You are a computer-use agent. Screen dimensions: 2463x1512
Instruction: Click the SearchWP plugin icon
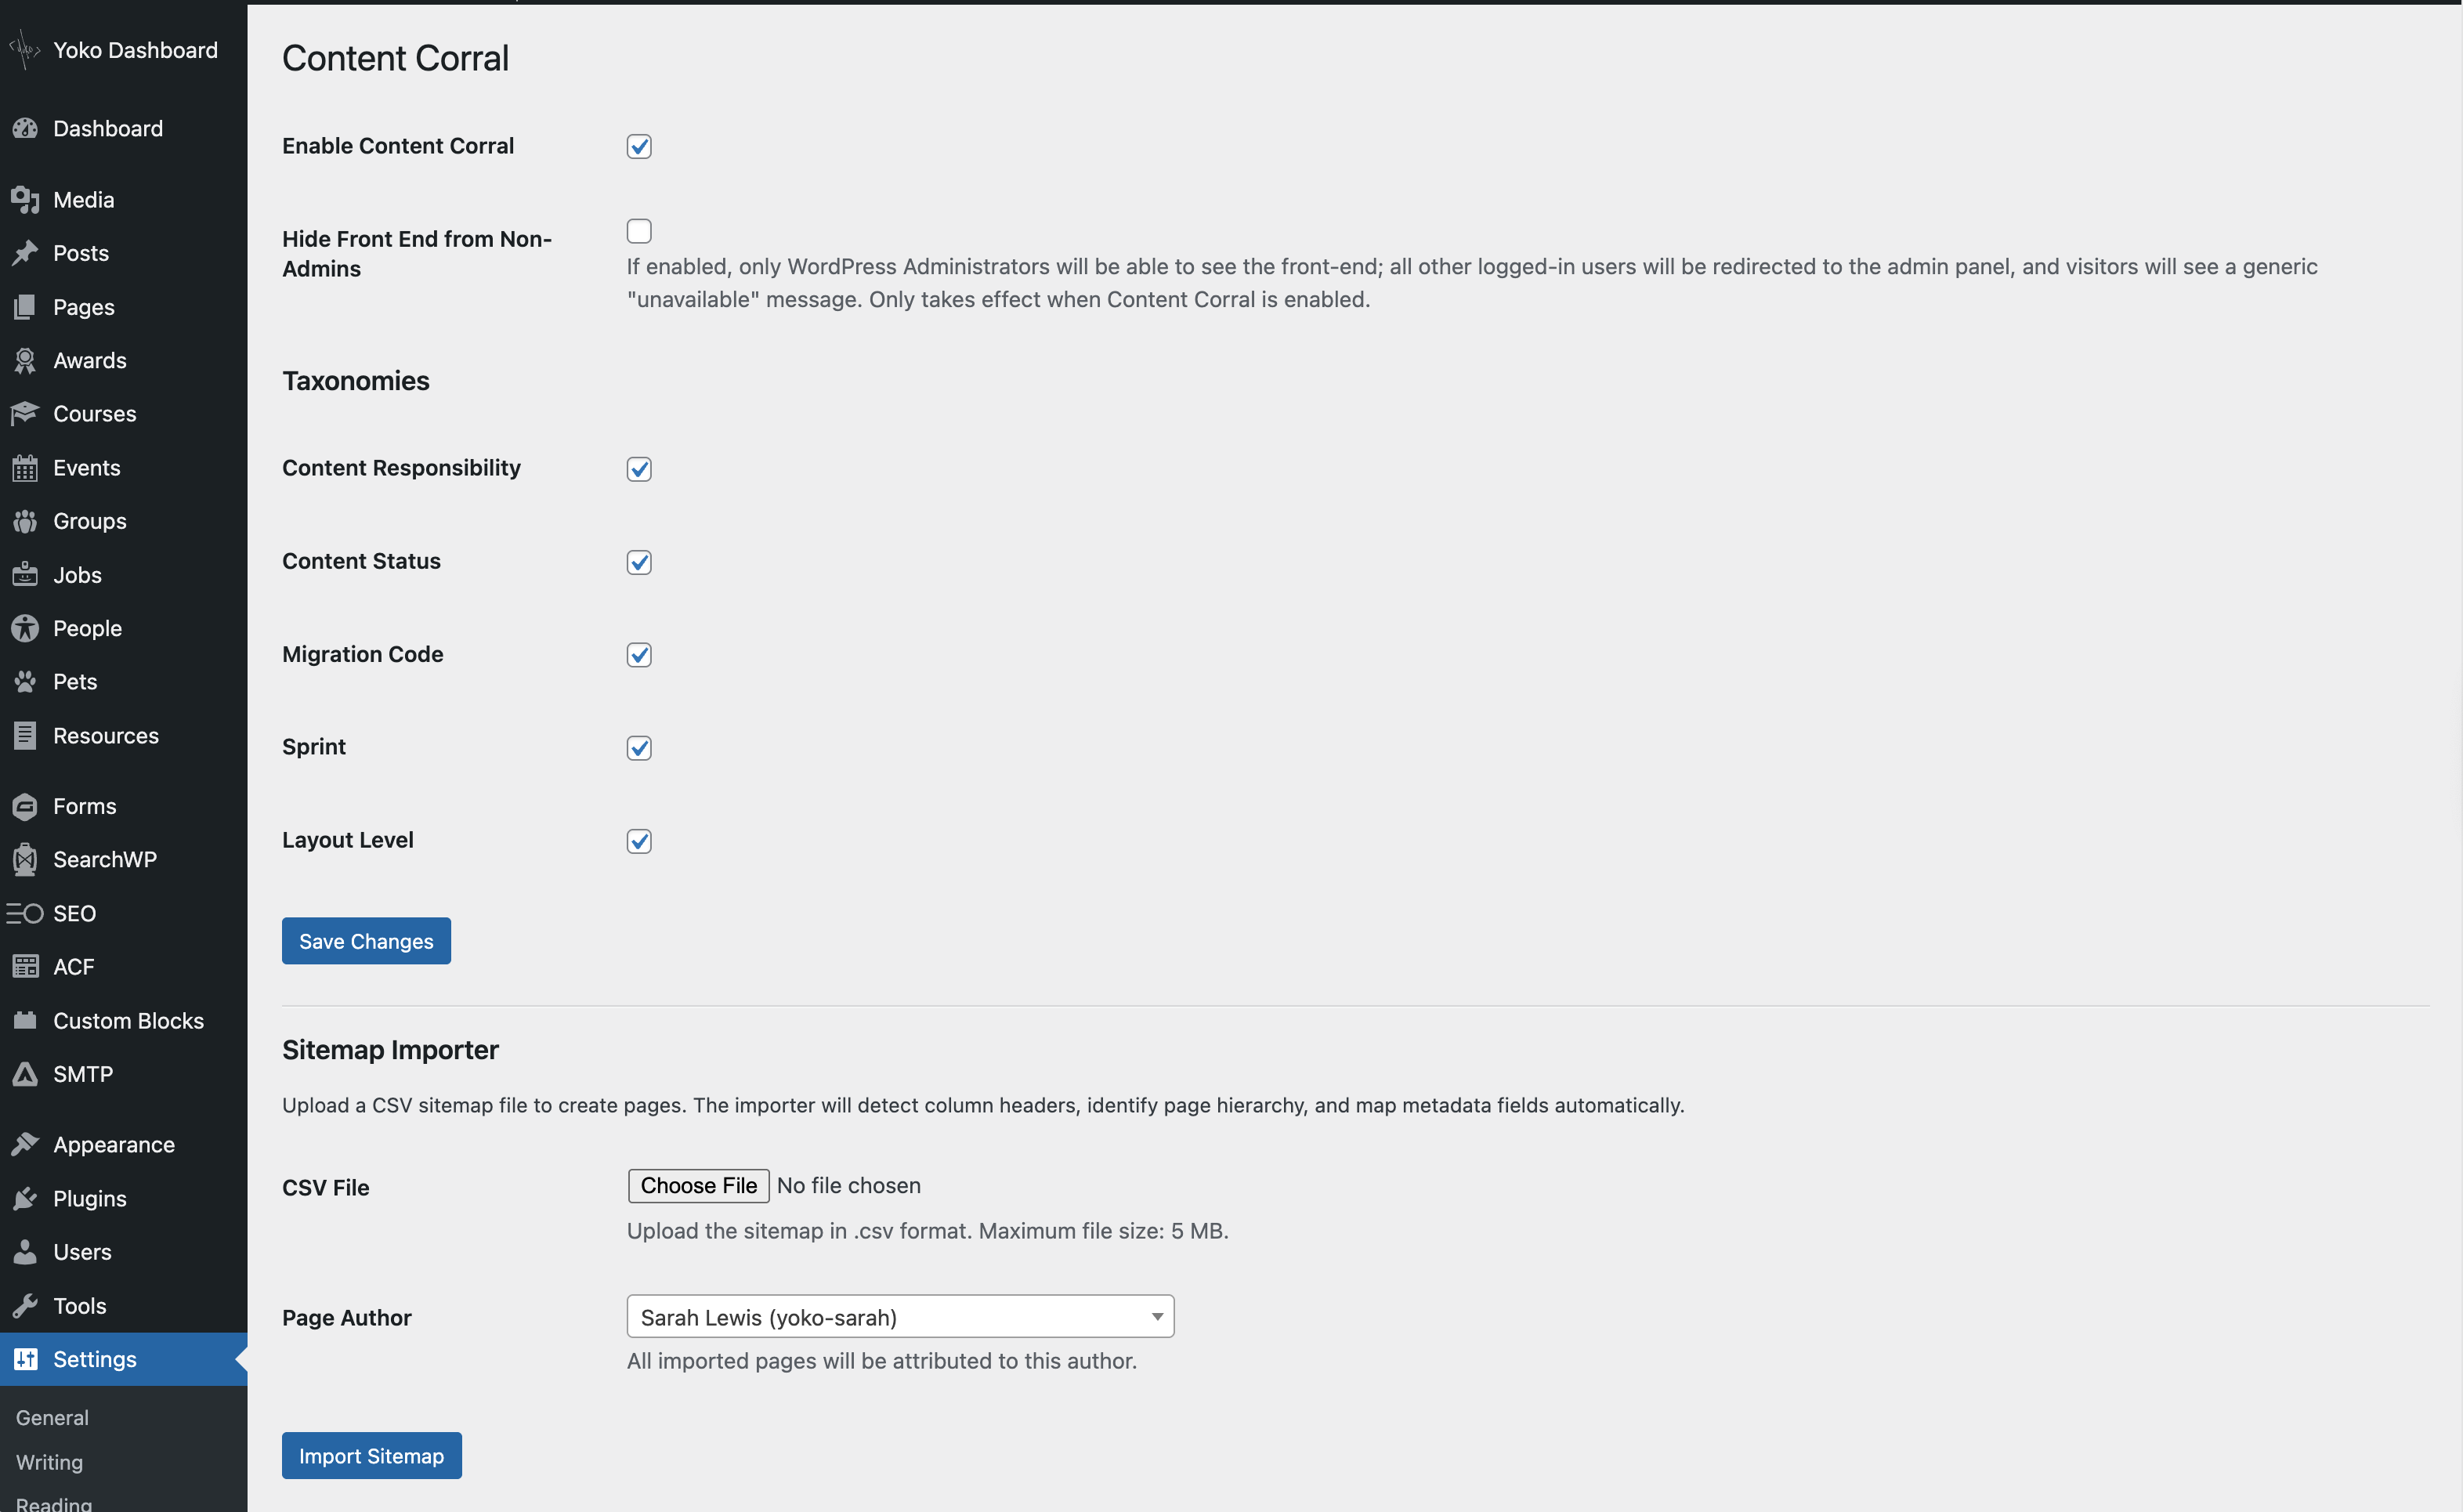(x=25, y=859)
